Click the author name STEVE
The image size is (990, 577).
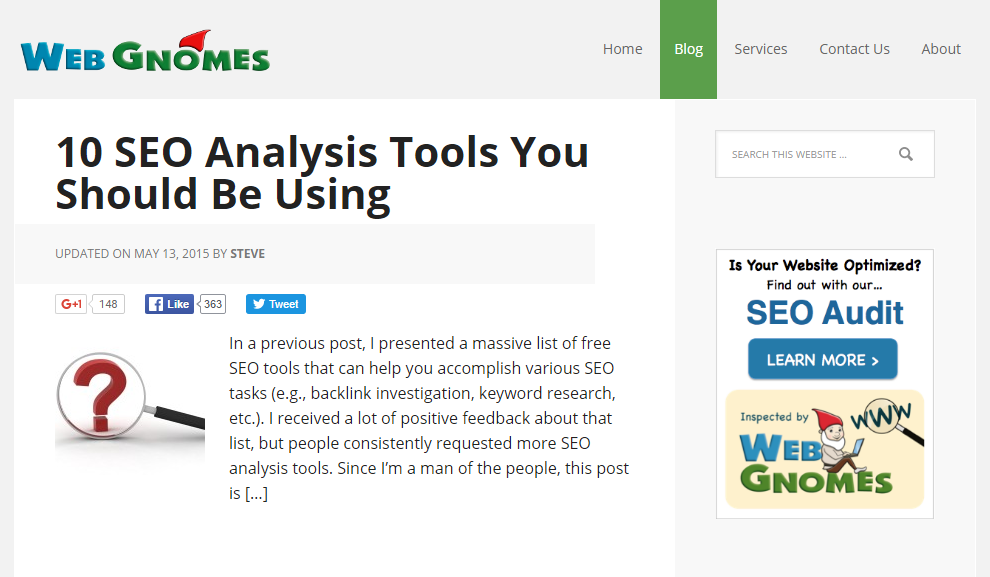[247, 254]
